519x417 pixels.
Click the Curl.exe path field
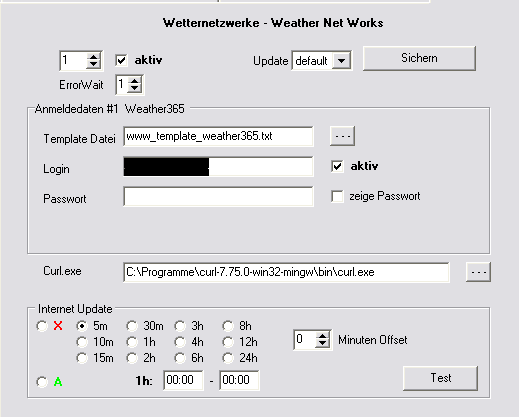point(286,272)
